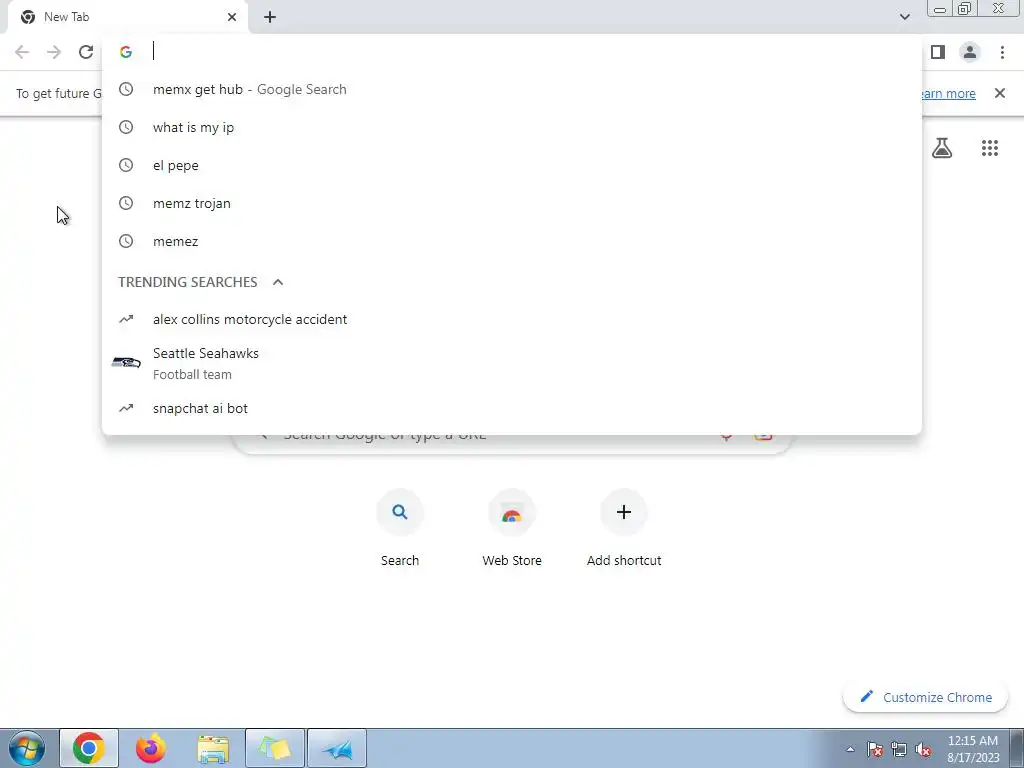Pick the memez history suggestion
Image resolution: width=1024 pixels, height=768 pixels.
512,241
